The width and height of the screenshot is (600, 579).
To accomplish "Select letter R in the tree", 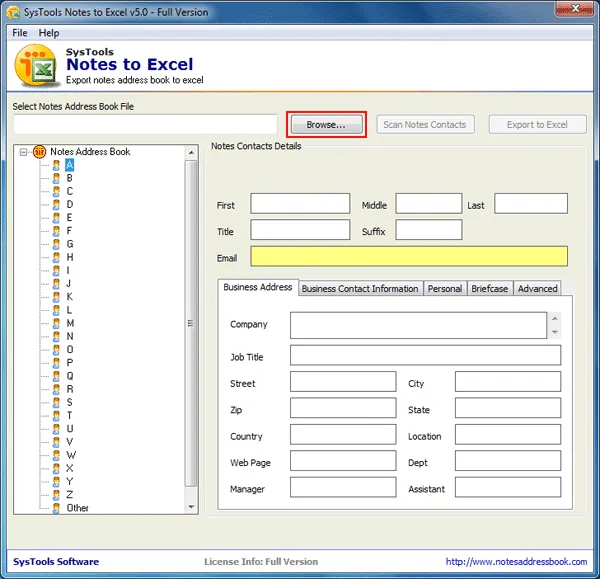I will [70, 389].
